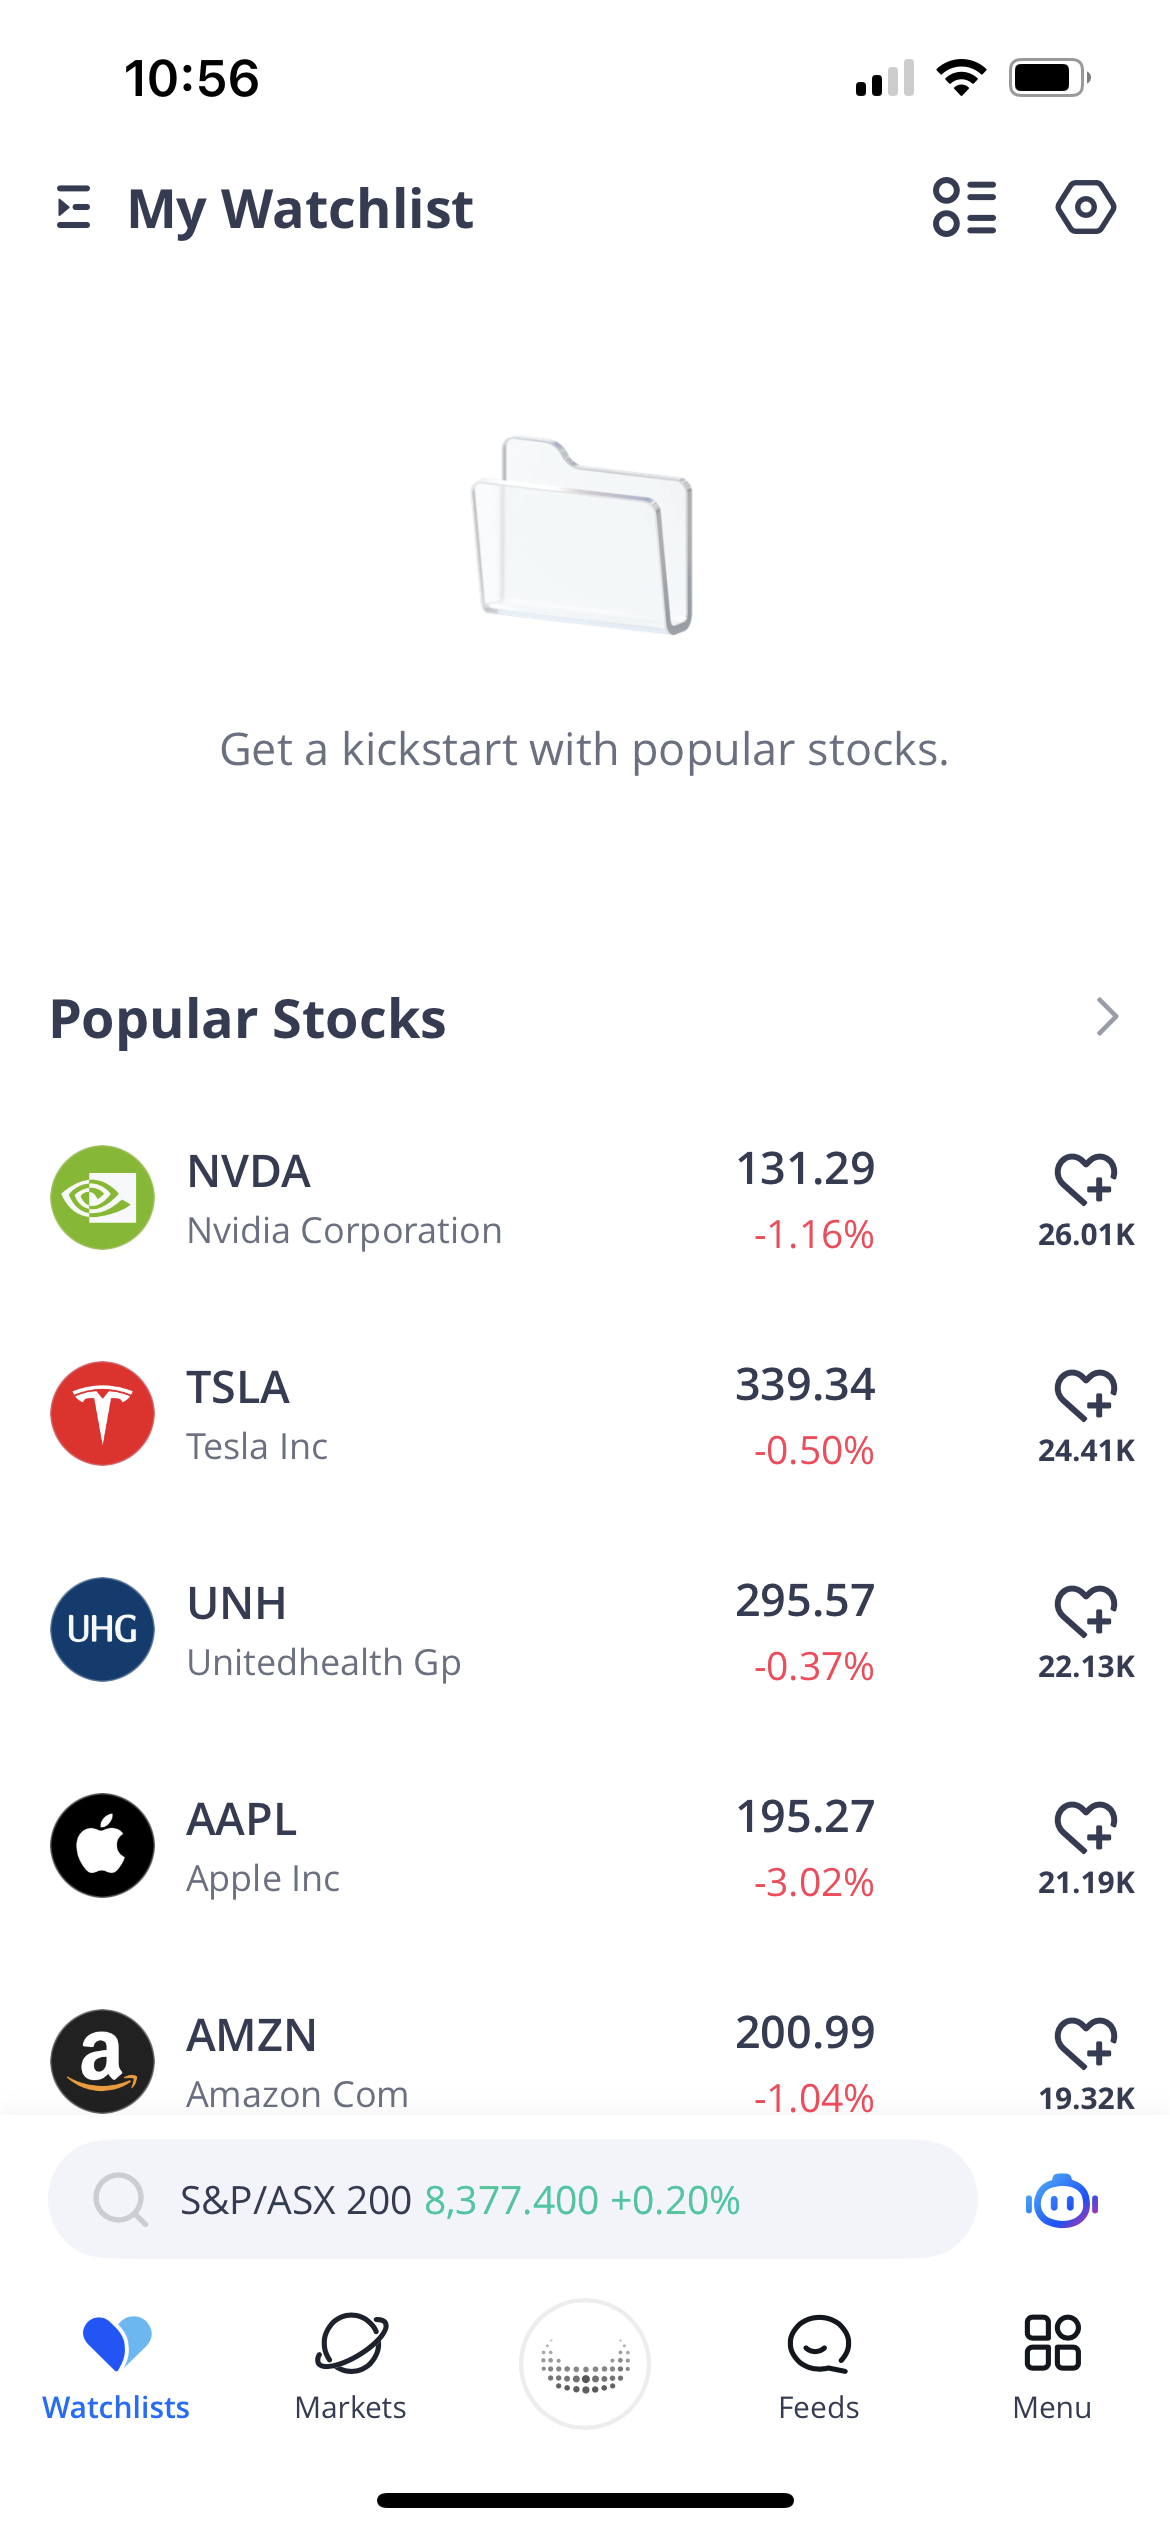Open the Tesla logo icon
Screen dimensions: 1170x2532
pos(103,1413)
